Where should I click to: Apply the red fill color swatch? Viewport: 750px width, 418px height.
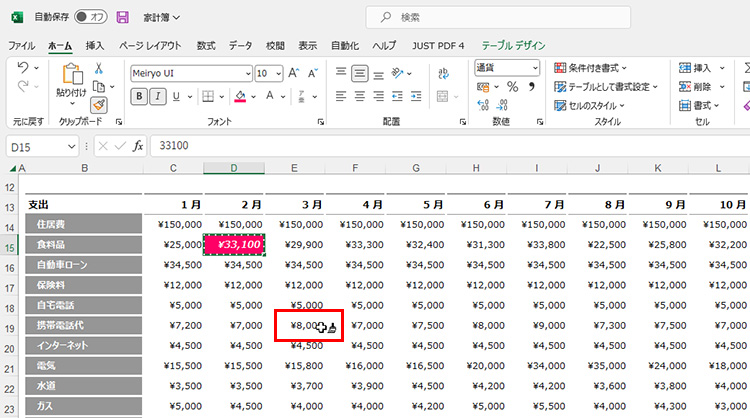tap(240, 97)
